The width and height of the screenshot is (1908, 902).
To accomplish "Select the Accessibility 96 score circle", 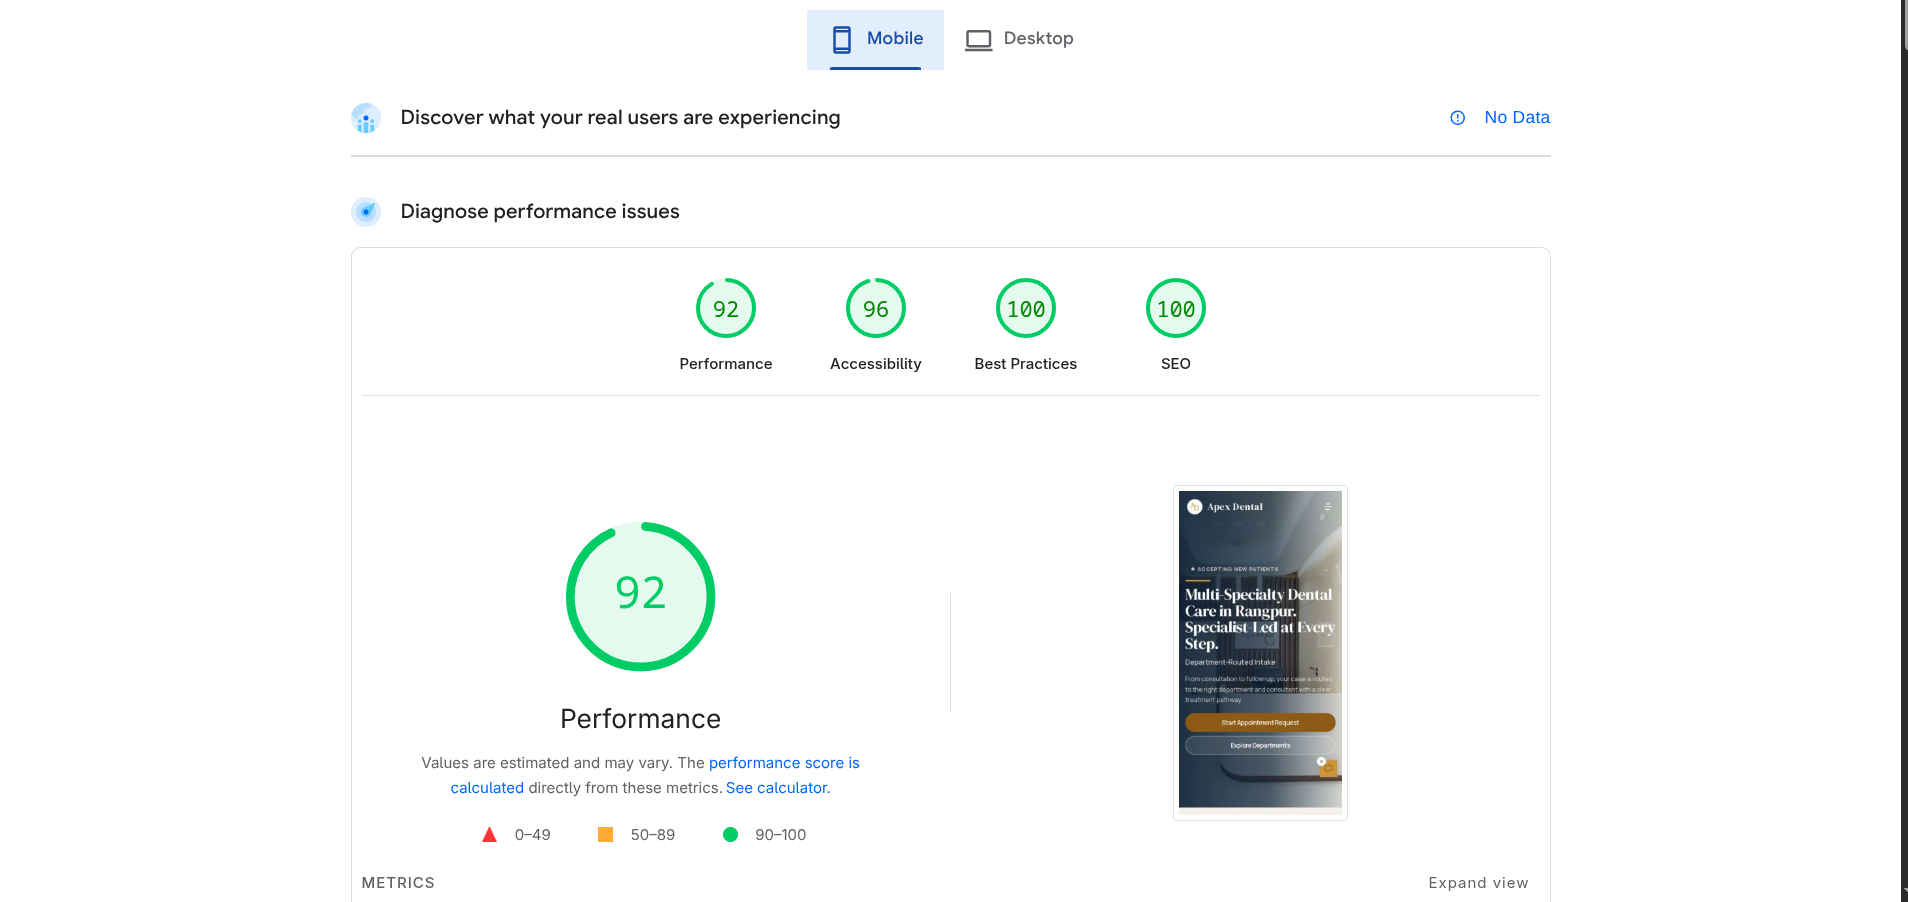I will (x=875, y=308).
